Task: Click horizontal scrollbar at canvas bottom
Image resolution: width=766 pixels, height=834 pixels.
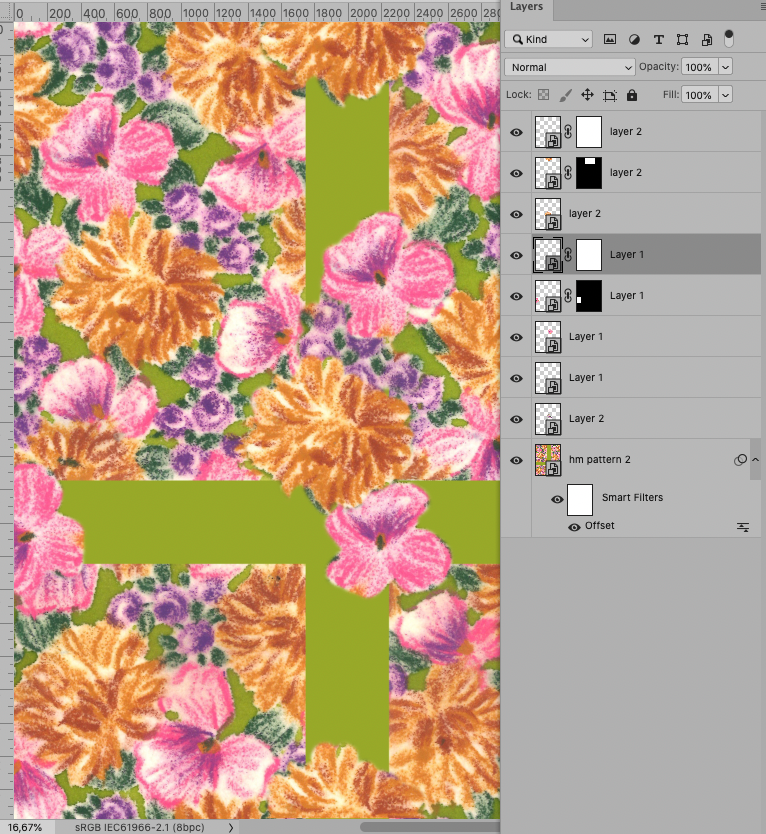Action: [430, 827]
